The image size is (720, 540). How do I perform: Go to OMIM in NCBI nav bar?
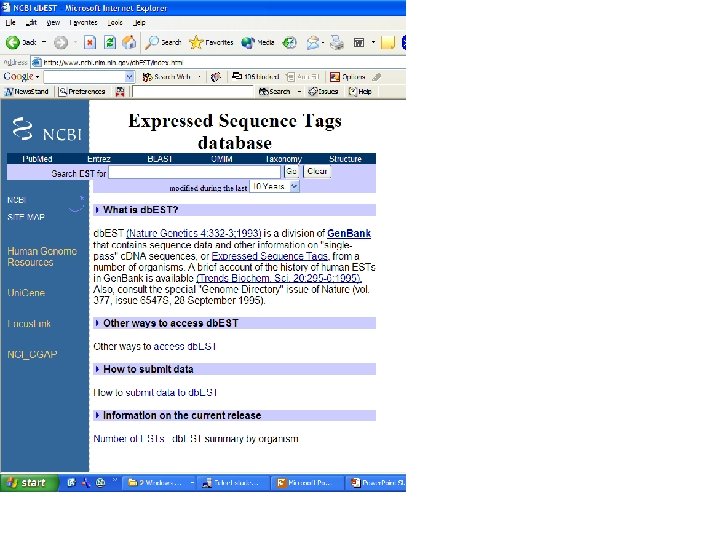(x=221, y=159)
